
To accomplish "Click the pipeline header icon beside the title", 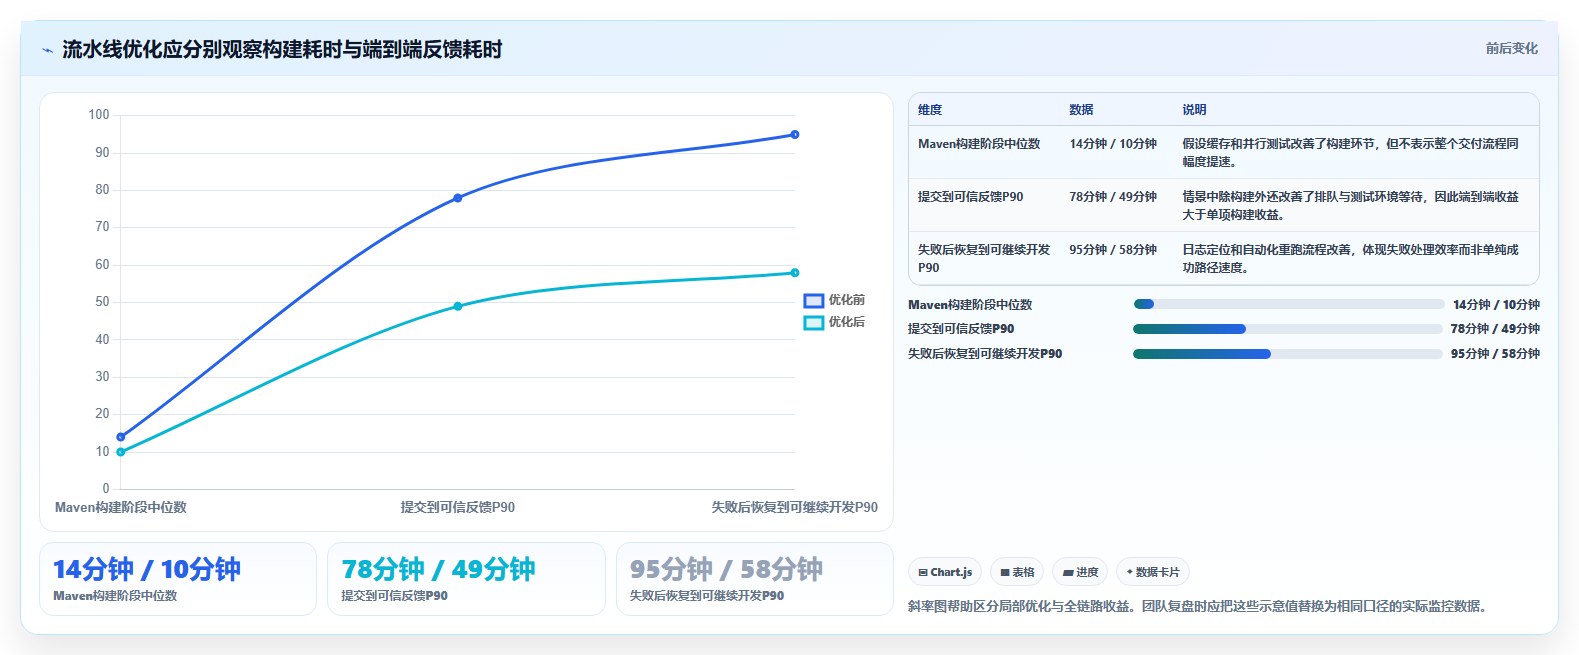I will click(47, 50).
